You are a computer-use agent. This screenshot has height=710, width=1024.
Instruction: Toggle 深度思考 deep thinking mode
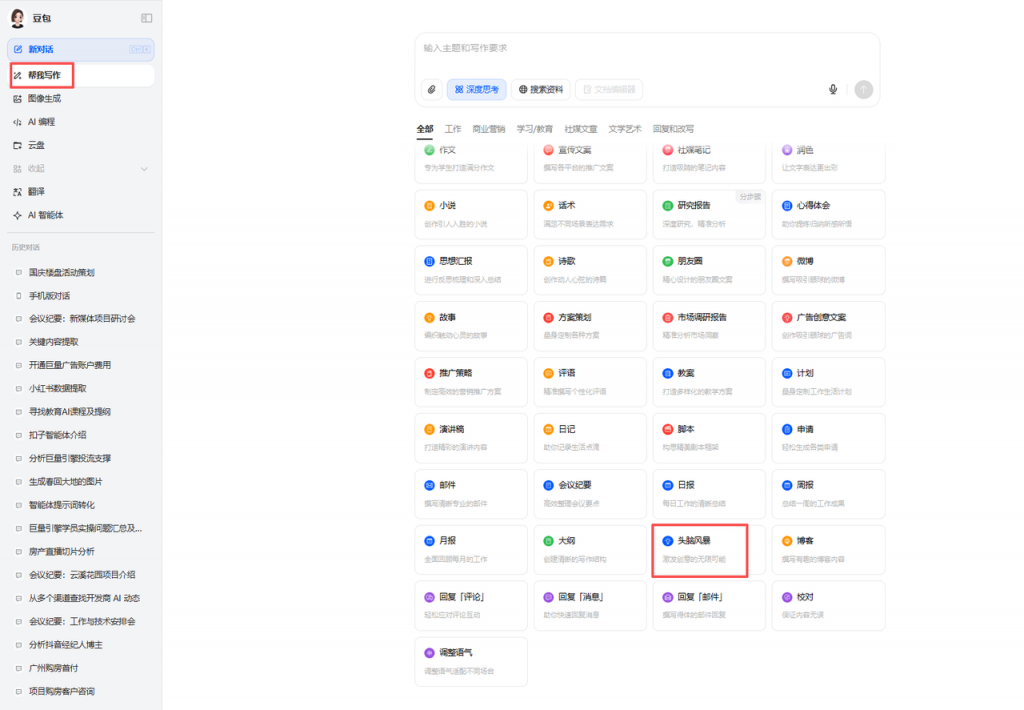477,89
